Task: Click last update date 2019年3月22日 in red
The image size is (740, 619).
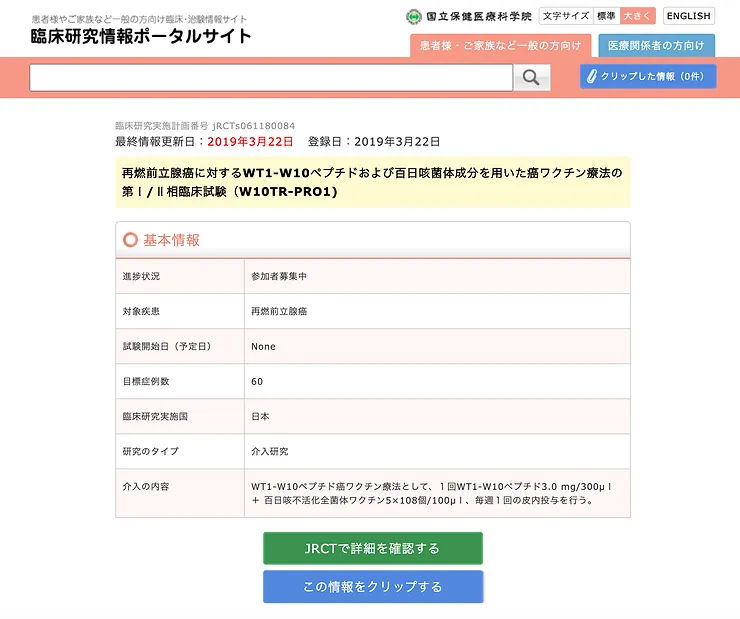Action: pyautogui.click(x=250, y=142)
